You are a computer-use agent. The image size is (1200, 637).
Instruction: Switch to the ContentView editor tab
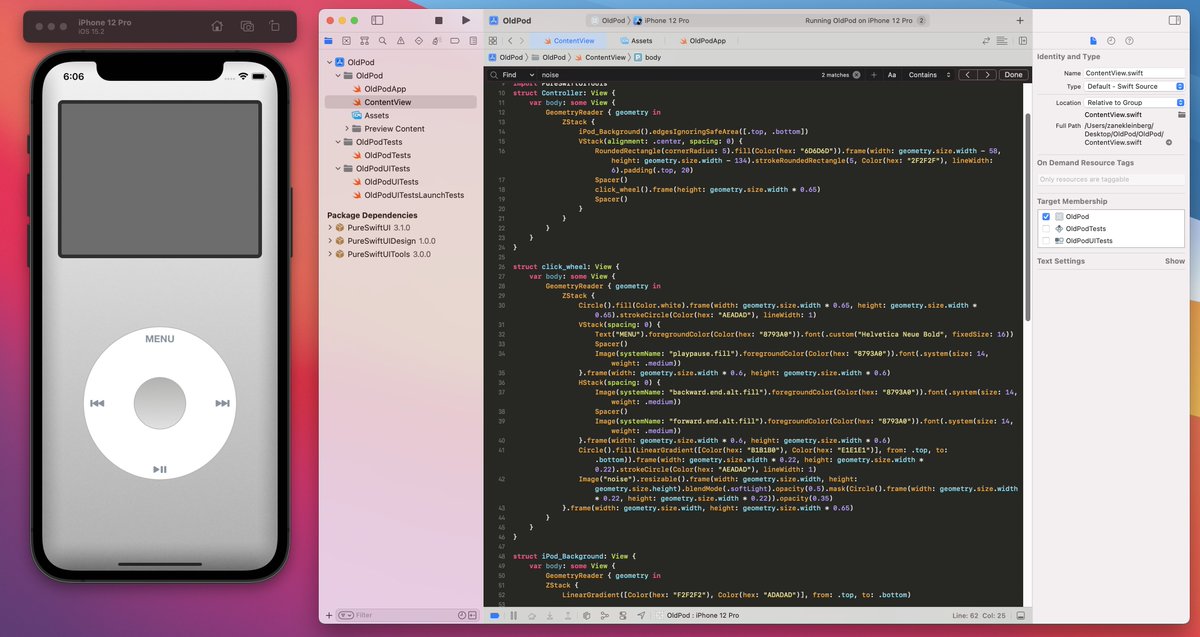[x=567, y=41]
